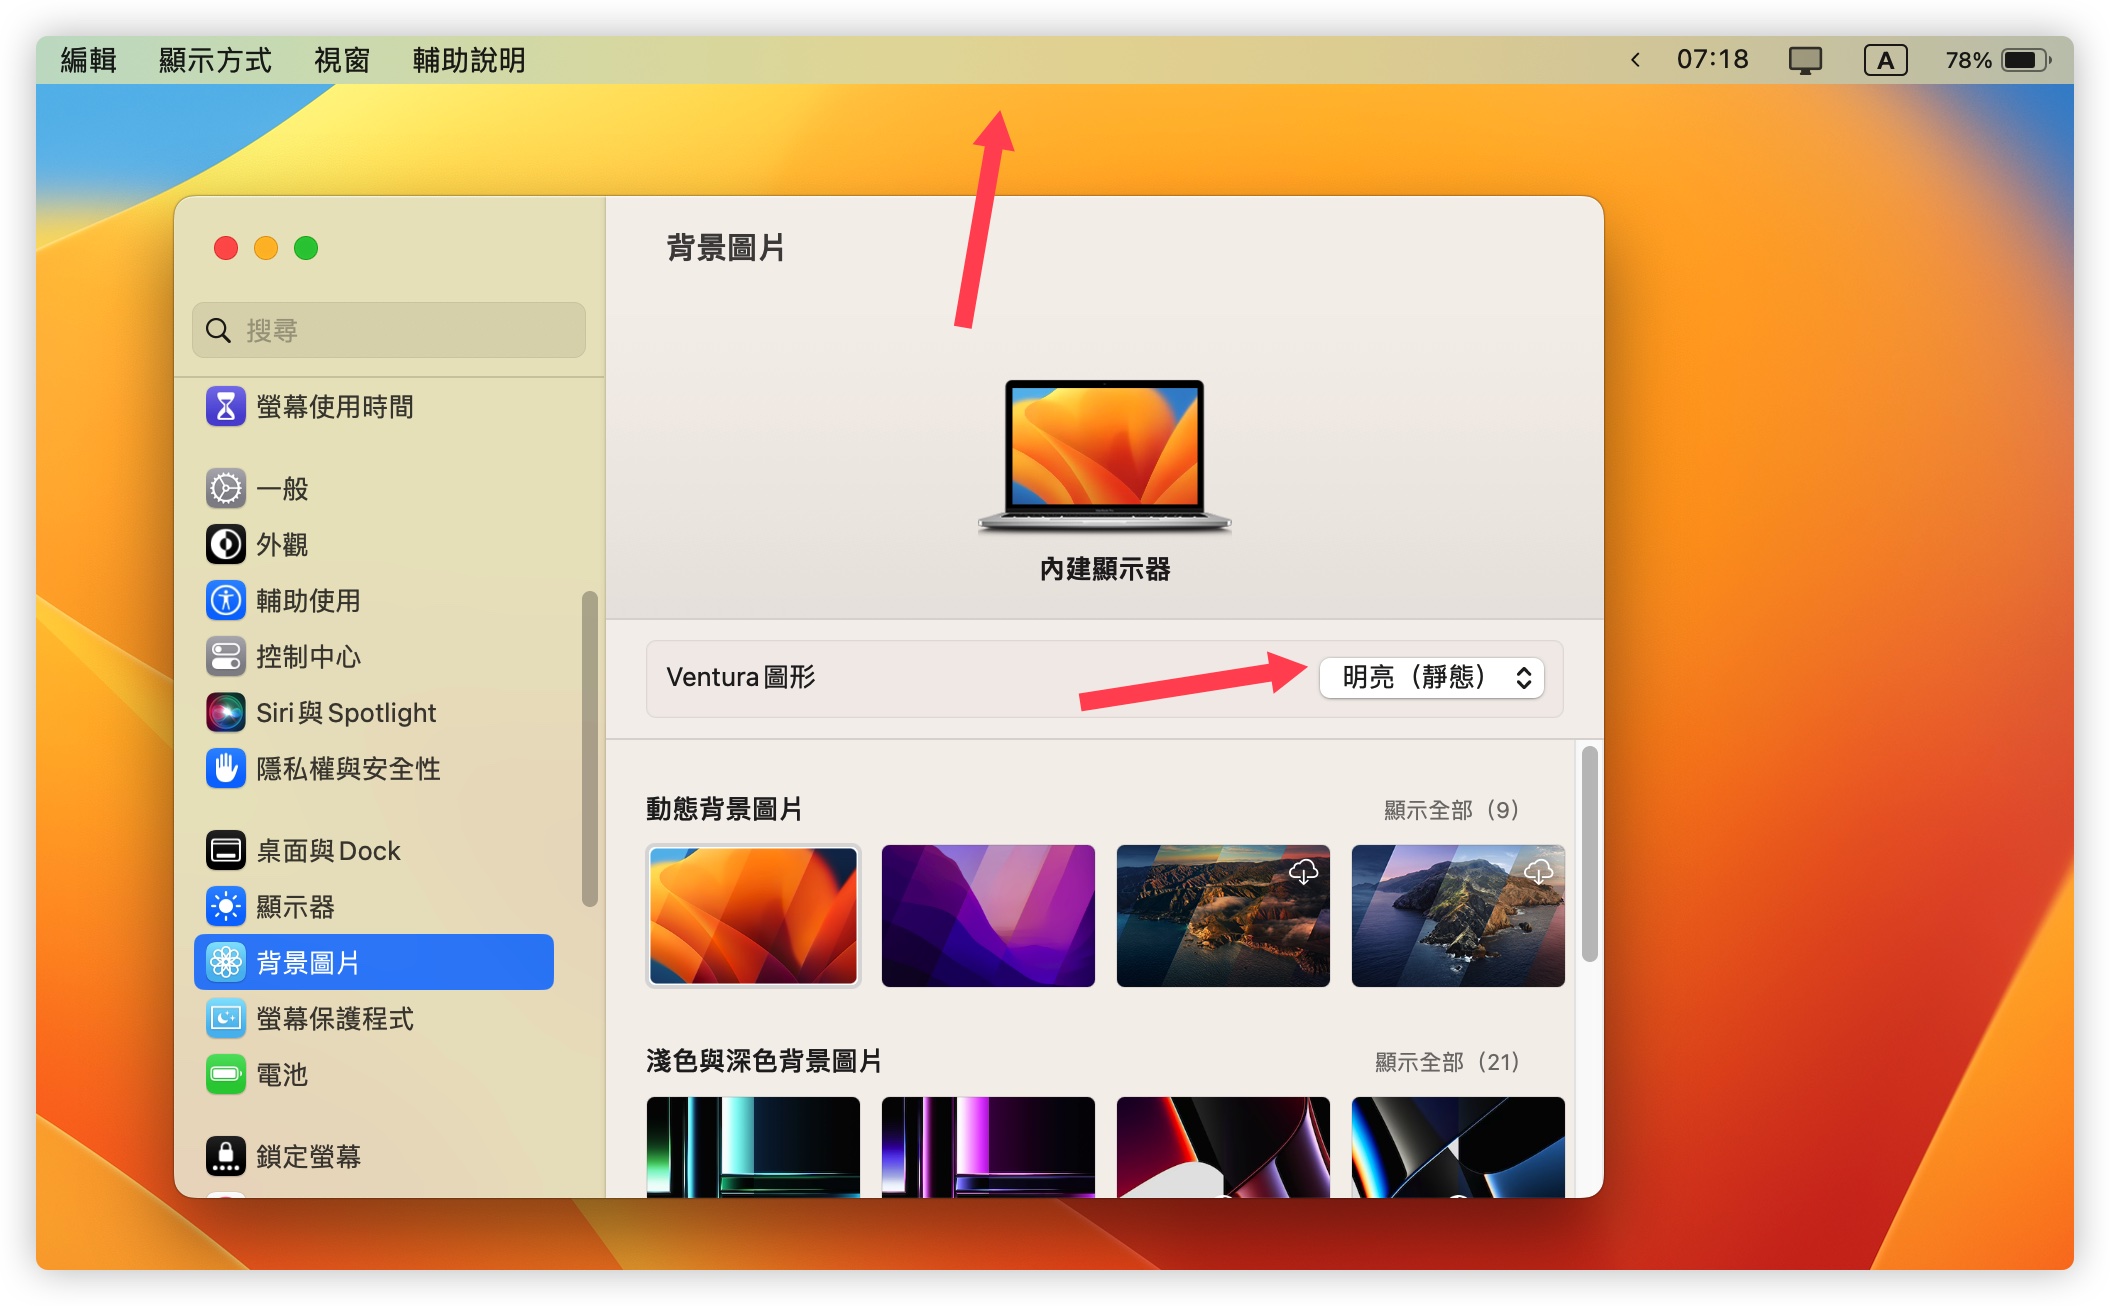Click 螢幕保護程式 label in sidebar
2110x1306 pixels.
coord(335,1019)
